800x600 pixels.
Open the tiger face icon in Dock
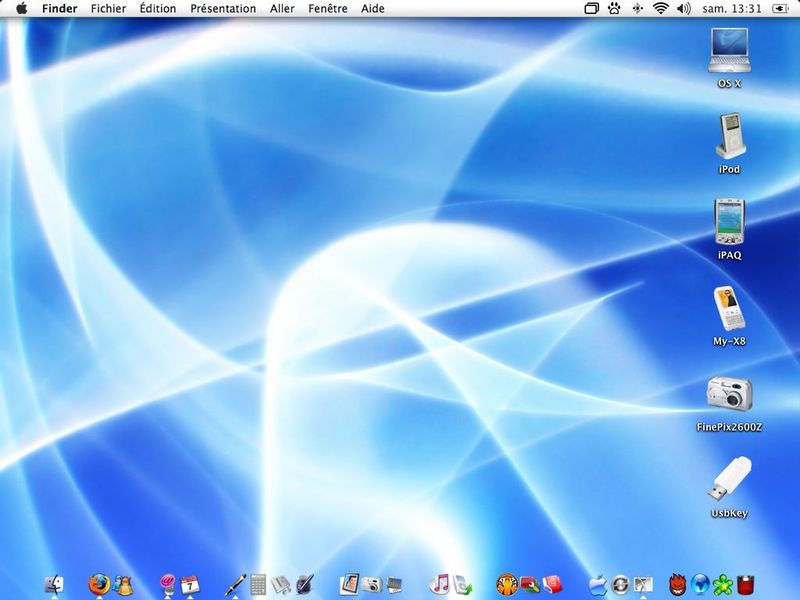pyautogui.click(x=507, y=585)
